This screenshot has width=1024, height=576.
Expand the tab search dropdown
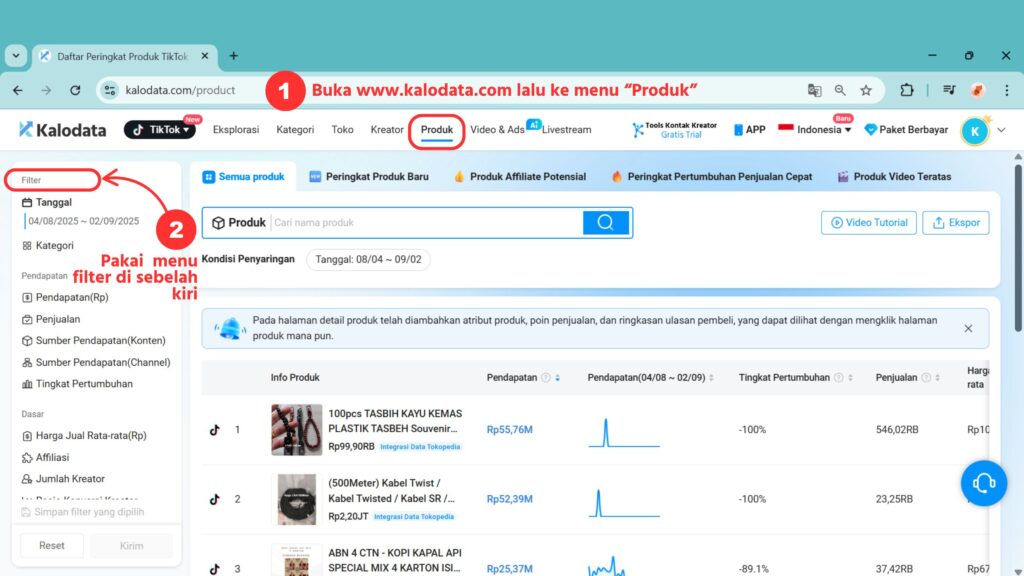point(16,56)
